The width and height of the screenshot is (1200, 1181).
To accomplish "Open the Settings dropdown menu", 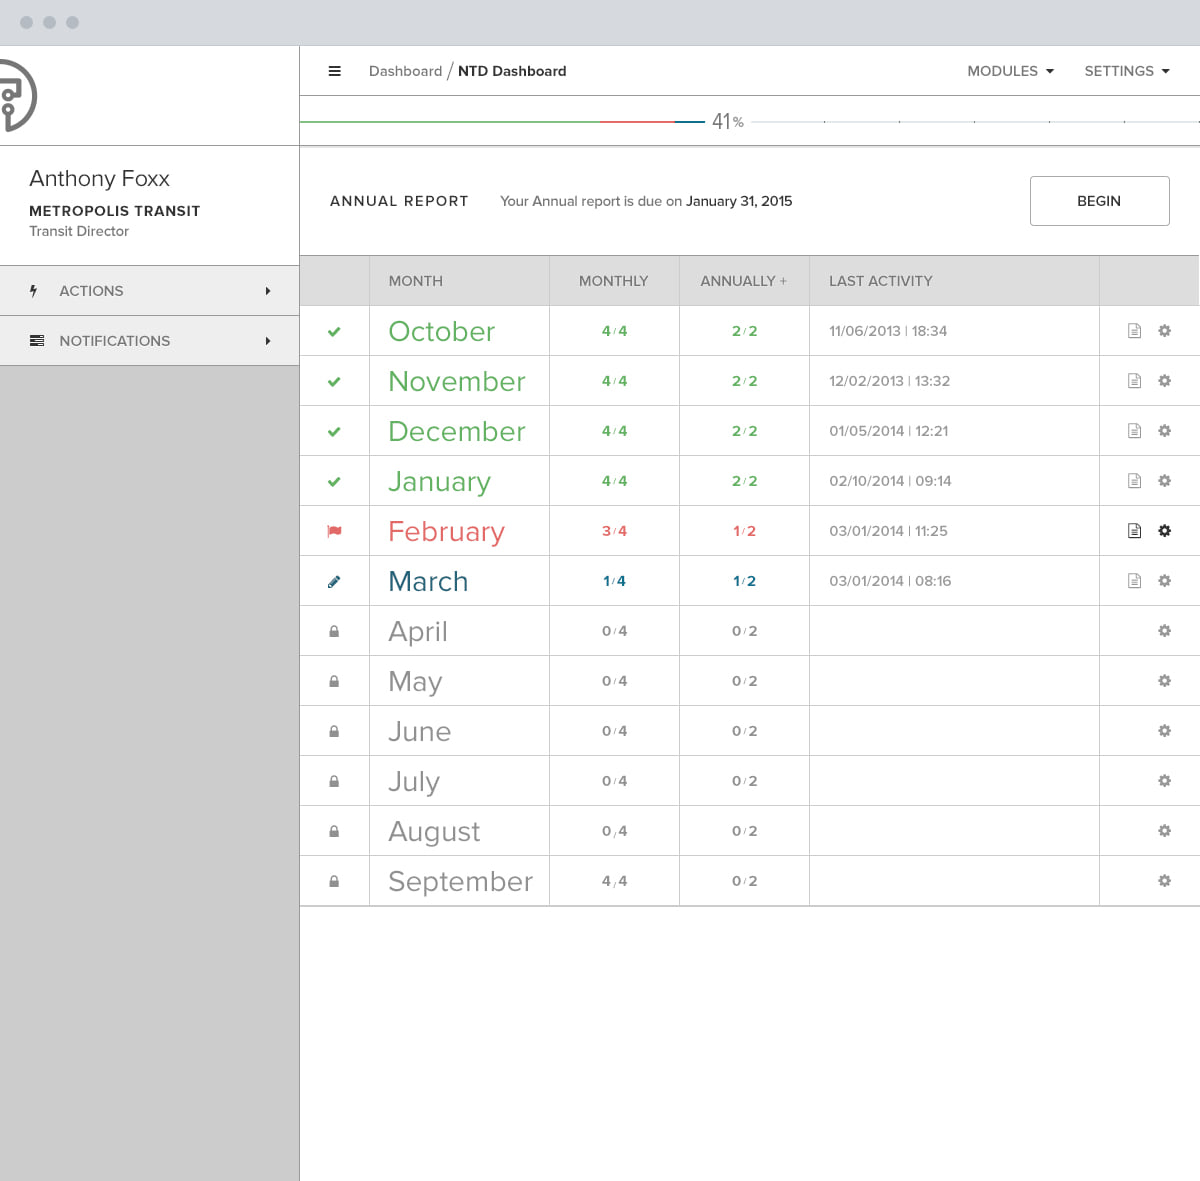I will [1127, 71].
